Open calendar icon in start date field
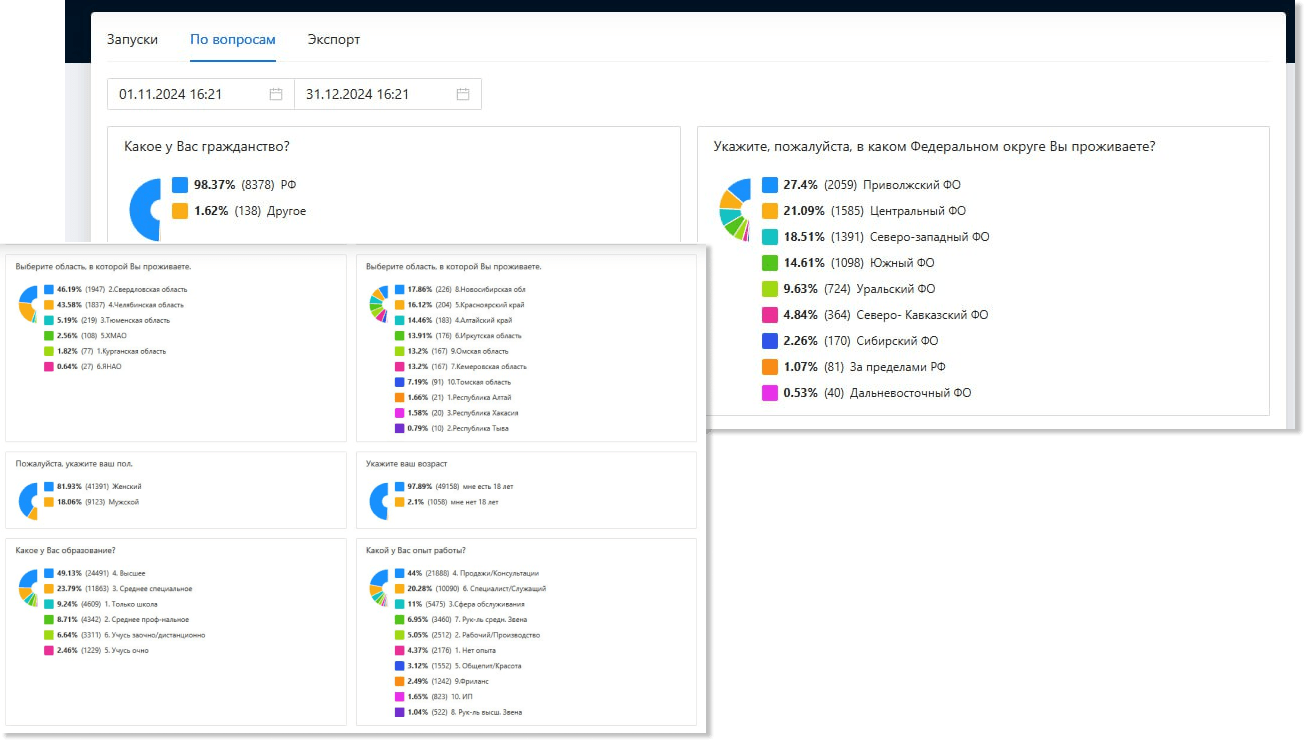This screenshot has height=741, width=1305. pos(276,94)
